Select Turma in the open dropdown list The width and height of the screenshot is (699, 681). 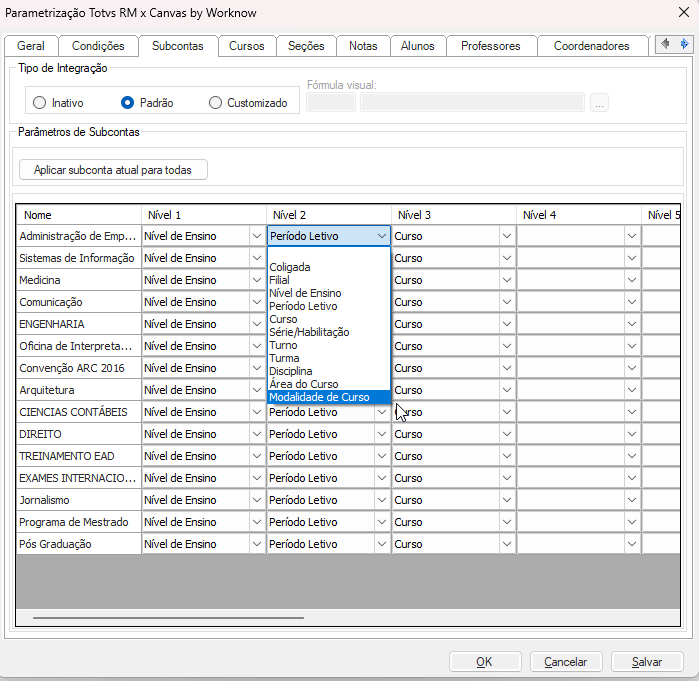coord(284,358)
